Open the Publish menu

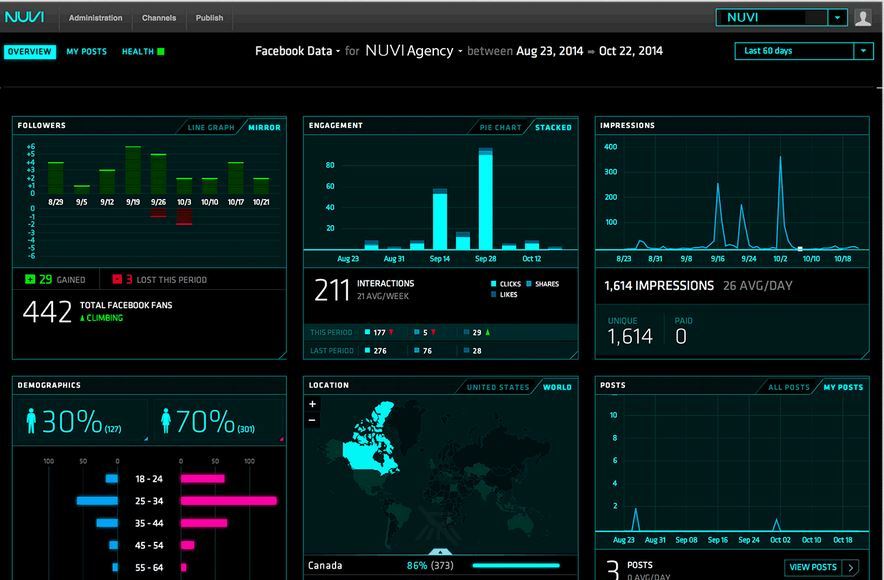(x=209, y=18)
